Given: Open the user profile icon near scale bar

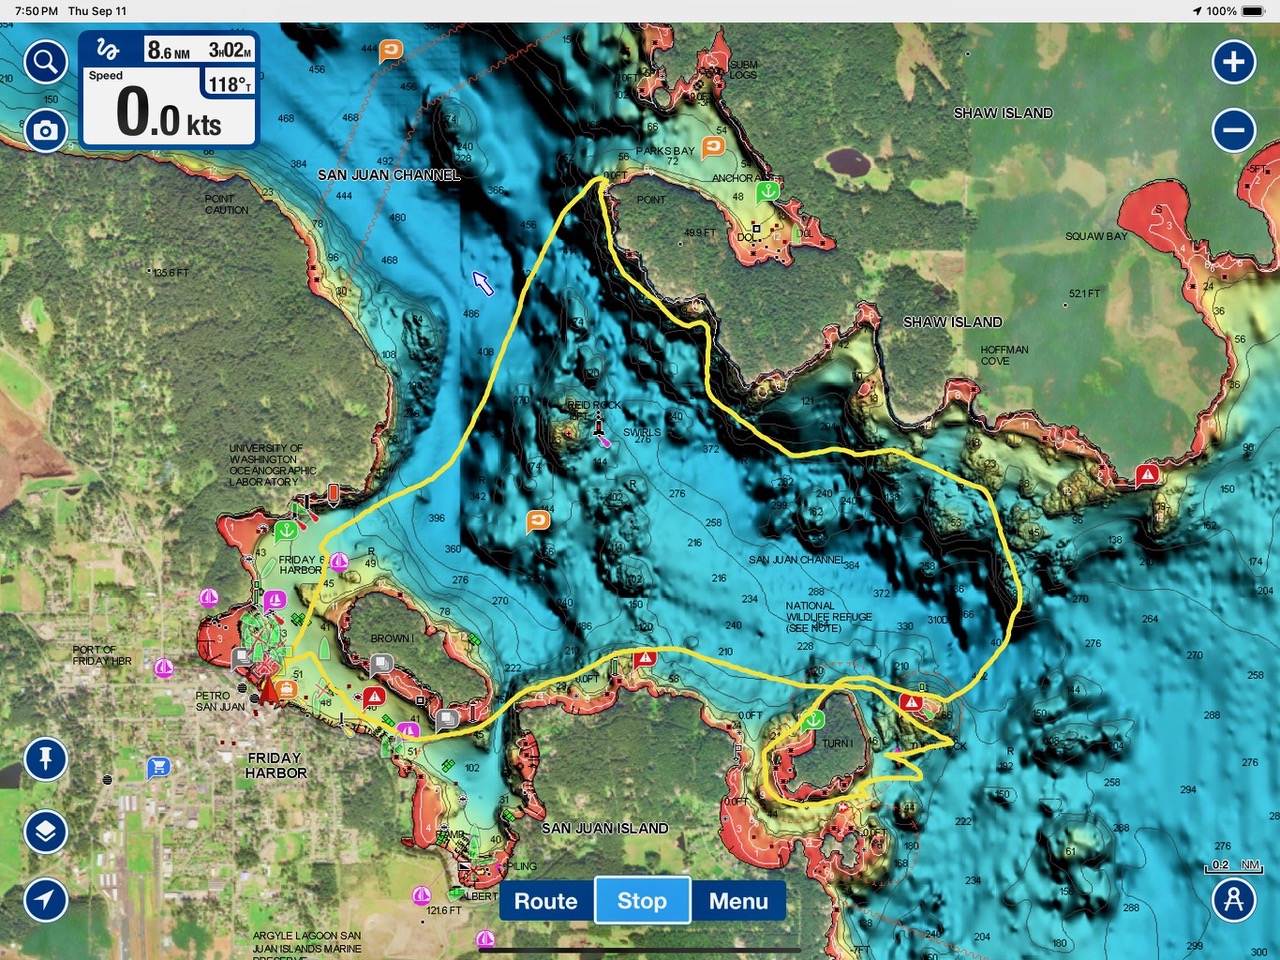Looking at the screenshot, I should click(1233, 899).
